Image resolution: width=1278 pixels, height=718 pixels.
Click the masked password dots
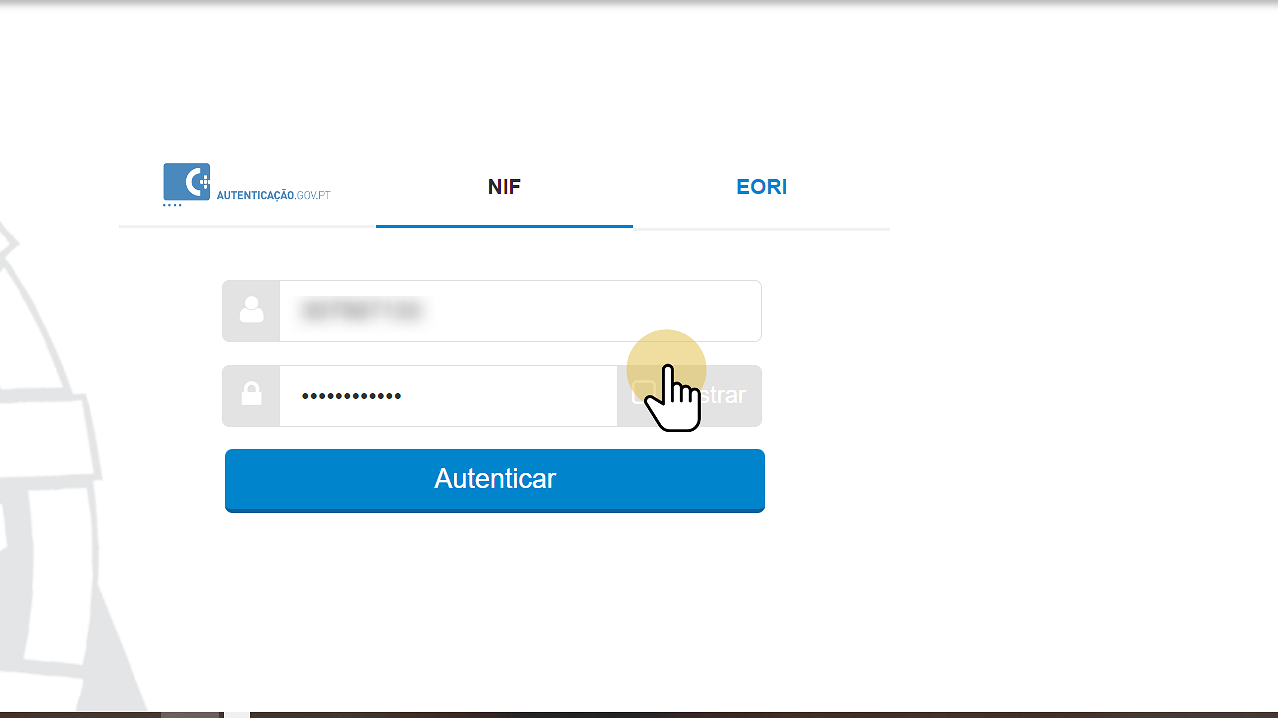pyautogui.click(x=351, y=396)
